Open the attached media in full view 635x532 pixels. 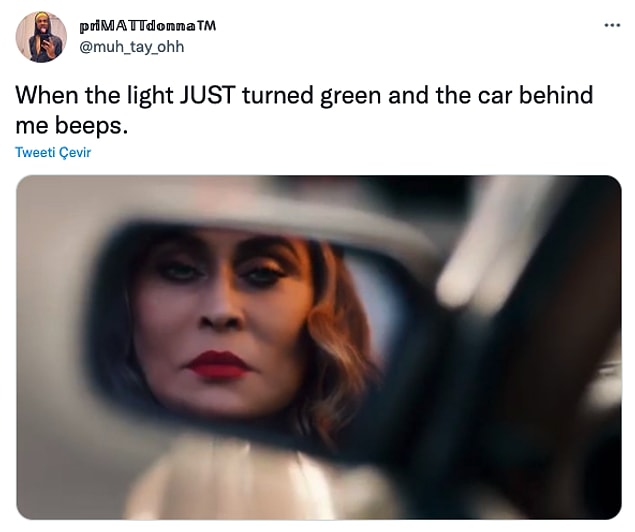(319, 347)
